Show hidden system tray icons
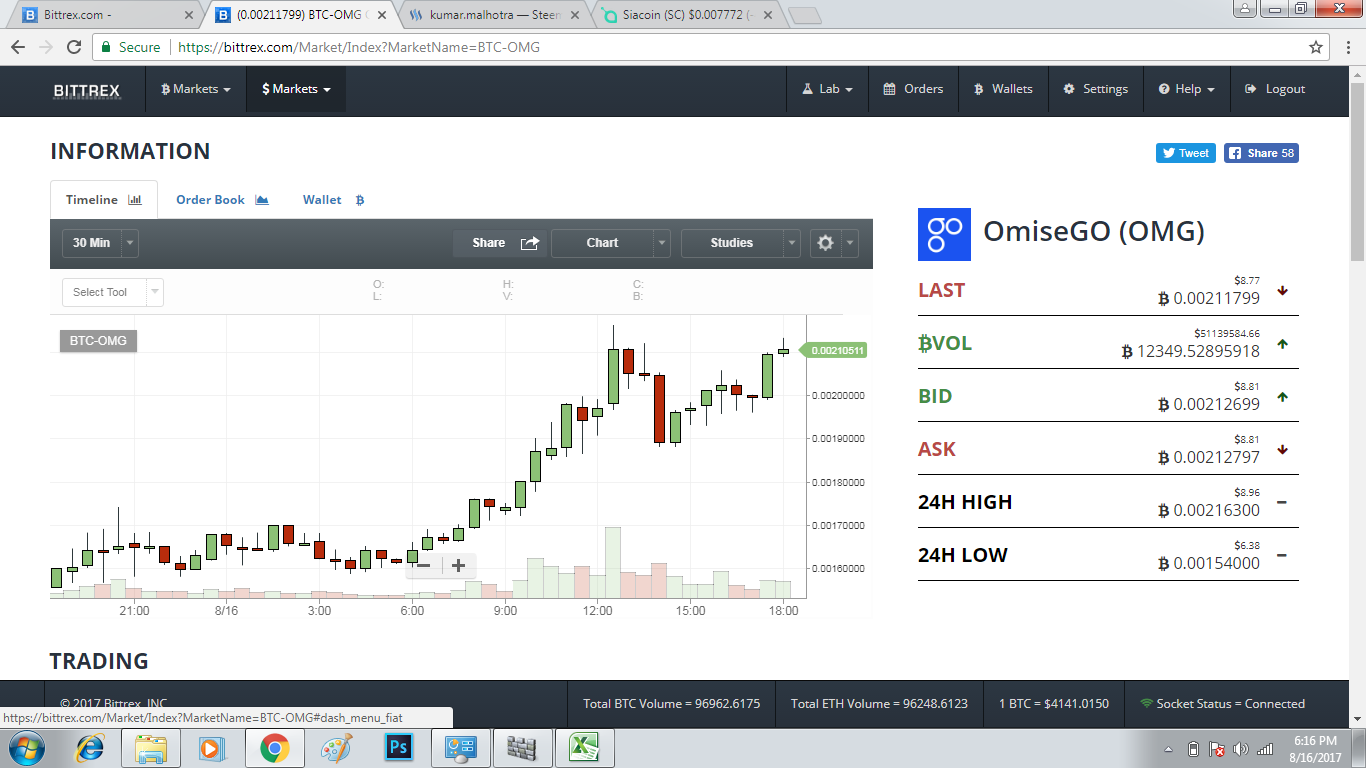 pos(1169,749)
